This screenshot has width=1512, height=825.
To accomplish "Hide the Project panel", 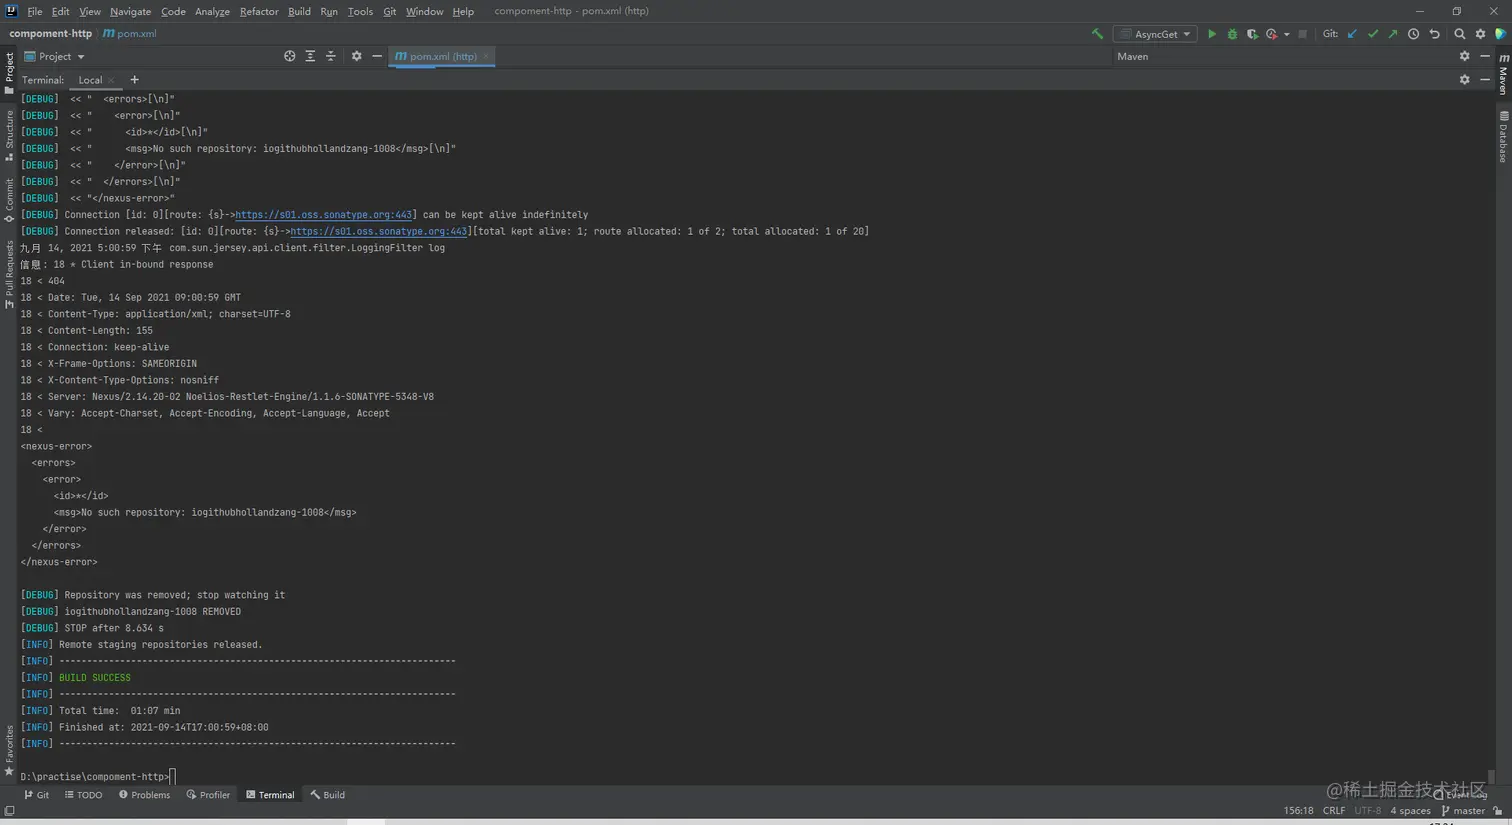I will [x=377, y=56].
